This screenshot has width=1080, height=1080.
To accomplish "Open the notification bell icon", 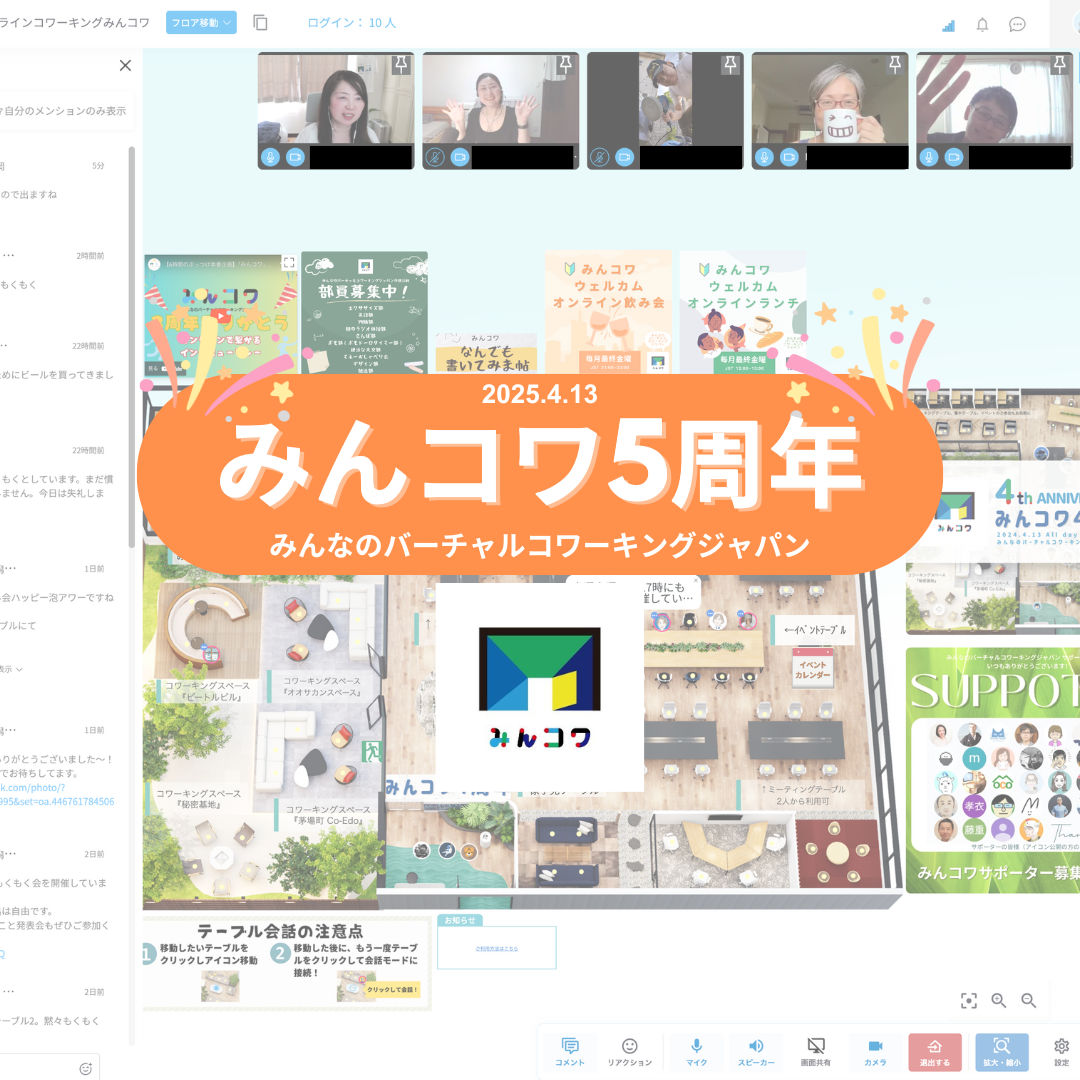I will point(982,25).
